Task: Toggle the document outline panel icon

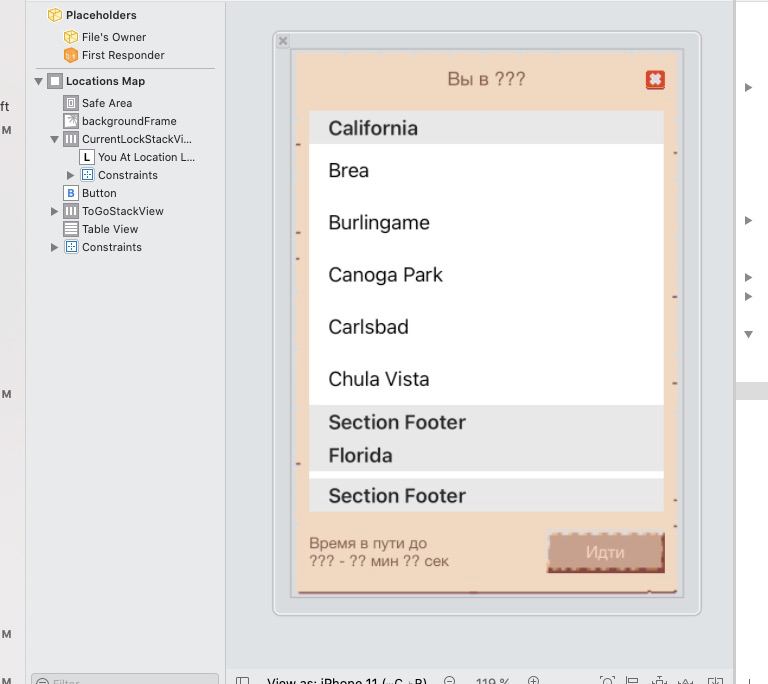Action: click(x=242, y=680)
